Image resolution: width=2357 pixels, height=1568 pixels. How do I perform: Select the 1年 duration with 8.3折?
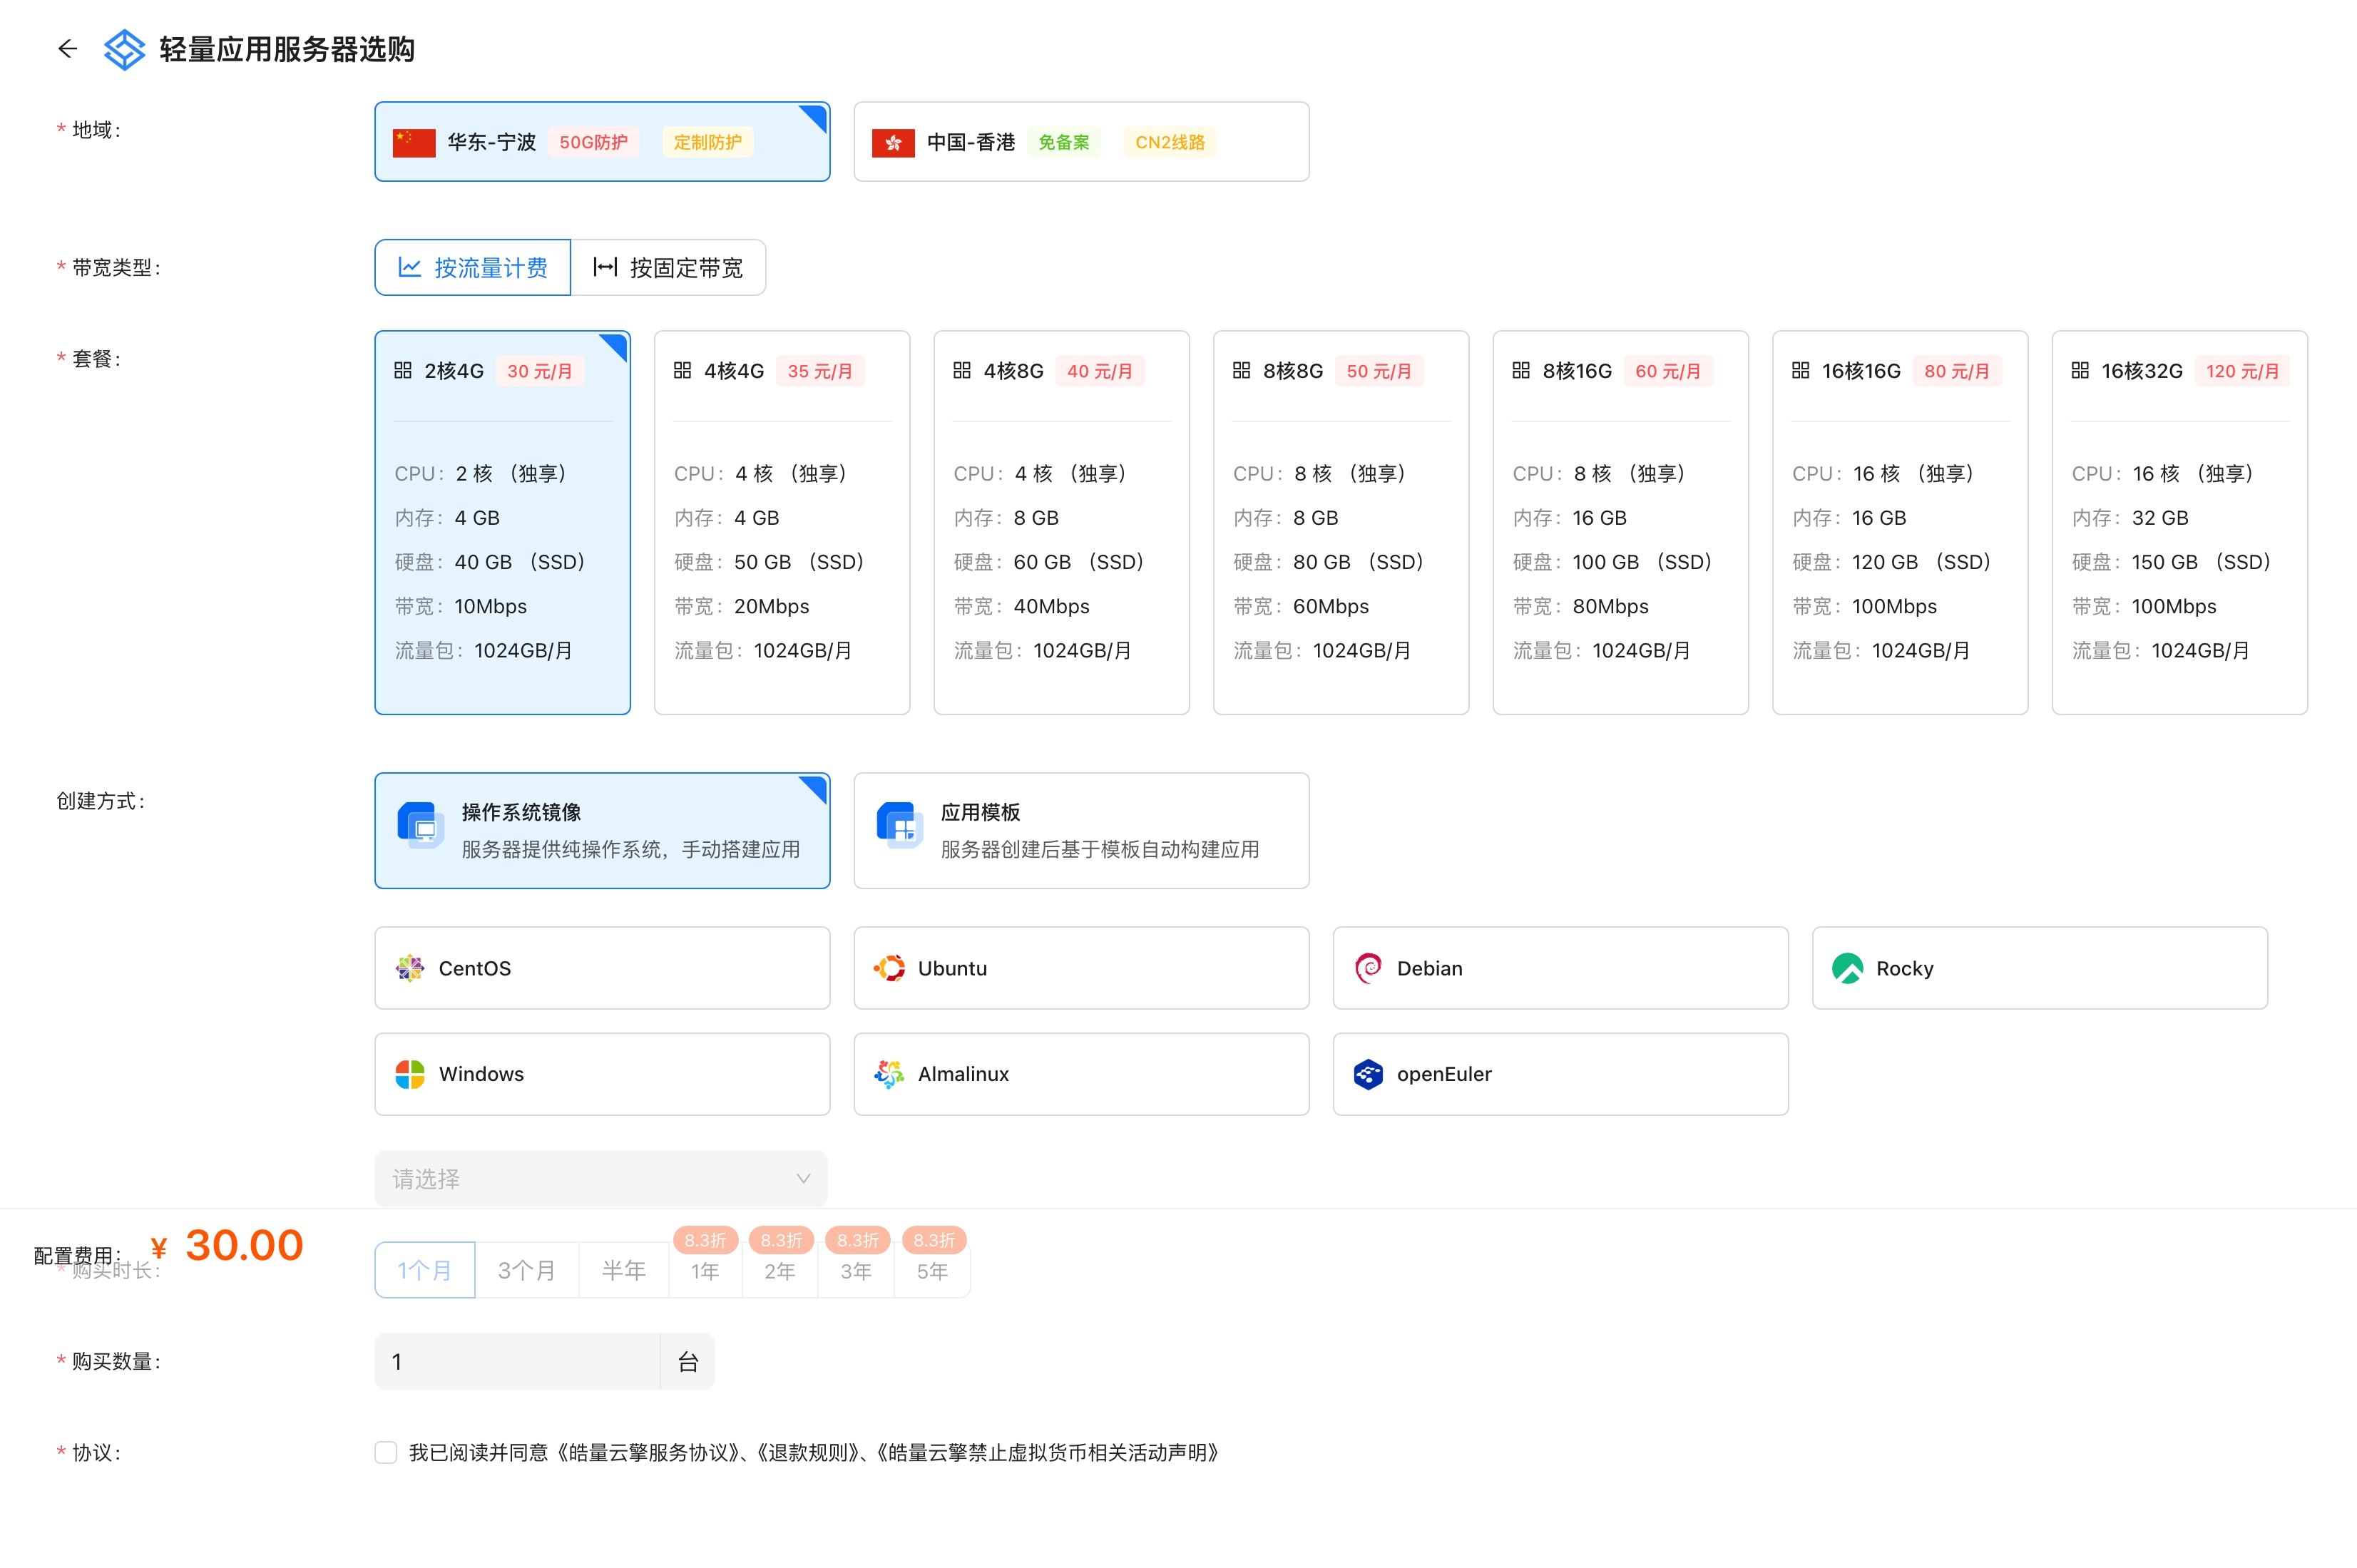tap(705, 1270)
